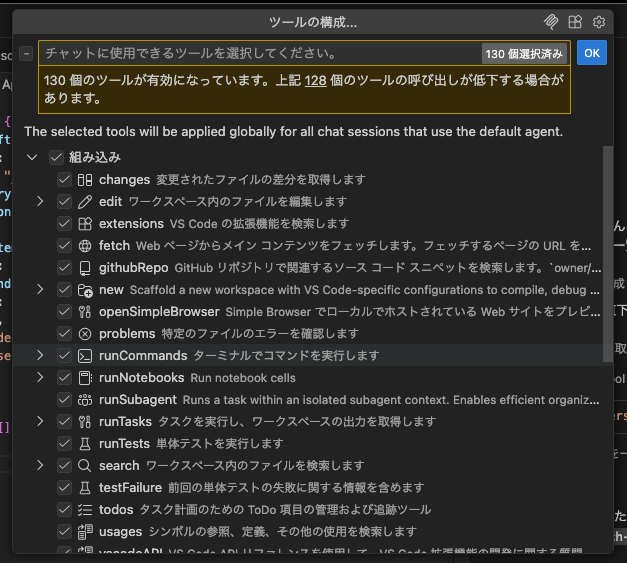The image size is (627, 563).
Task: Click the MCP server icon in title bar
Action: click(551, 22)
